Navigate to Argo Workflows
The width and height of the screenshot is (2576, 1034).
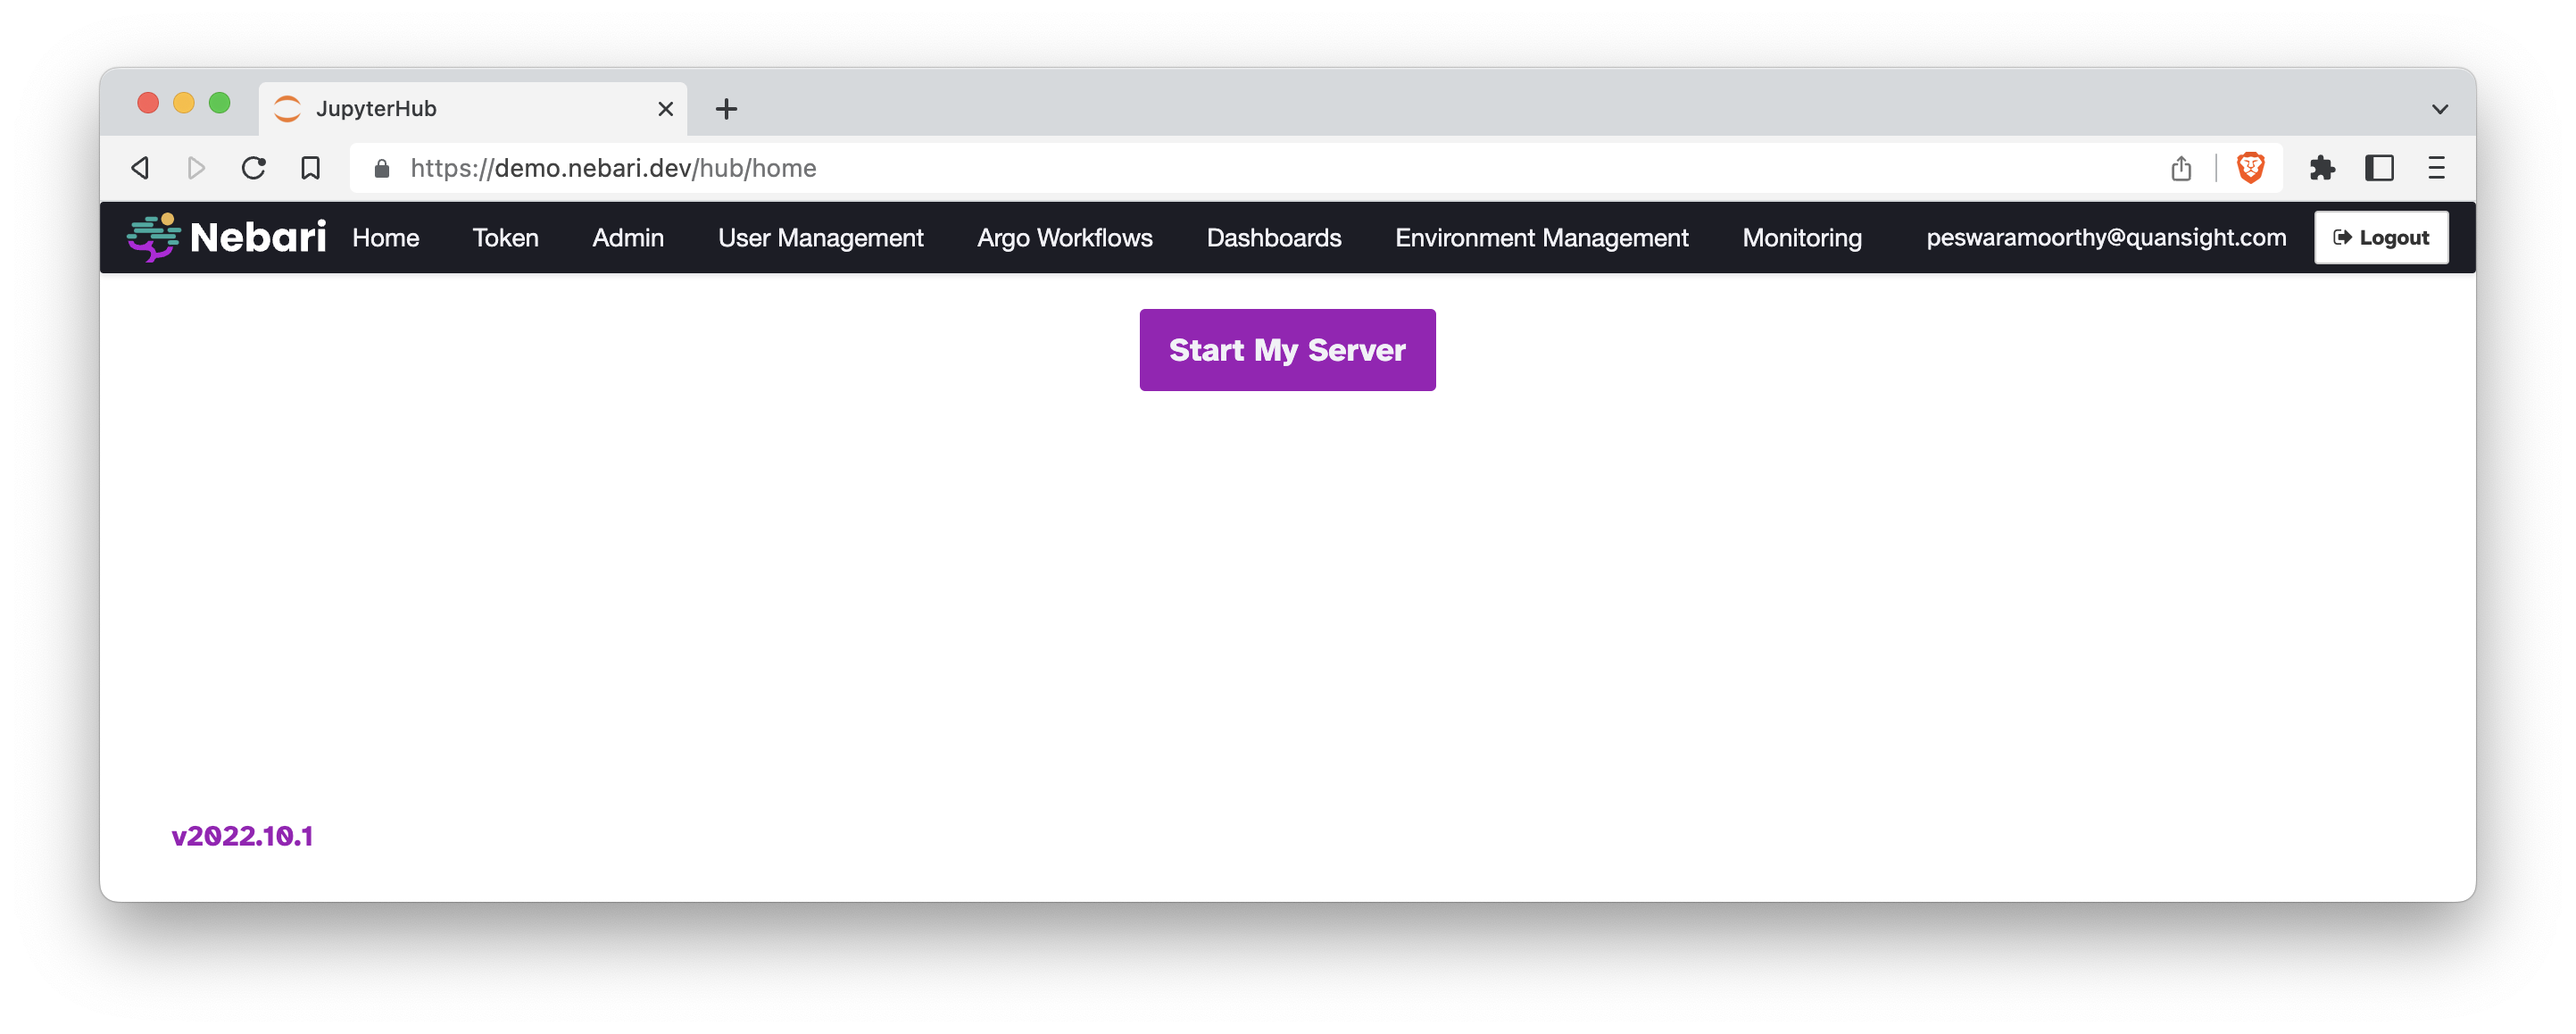tap(1064, 238)
